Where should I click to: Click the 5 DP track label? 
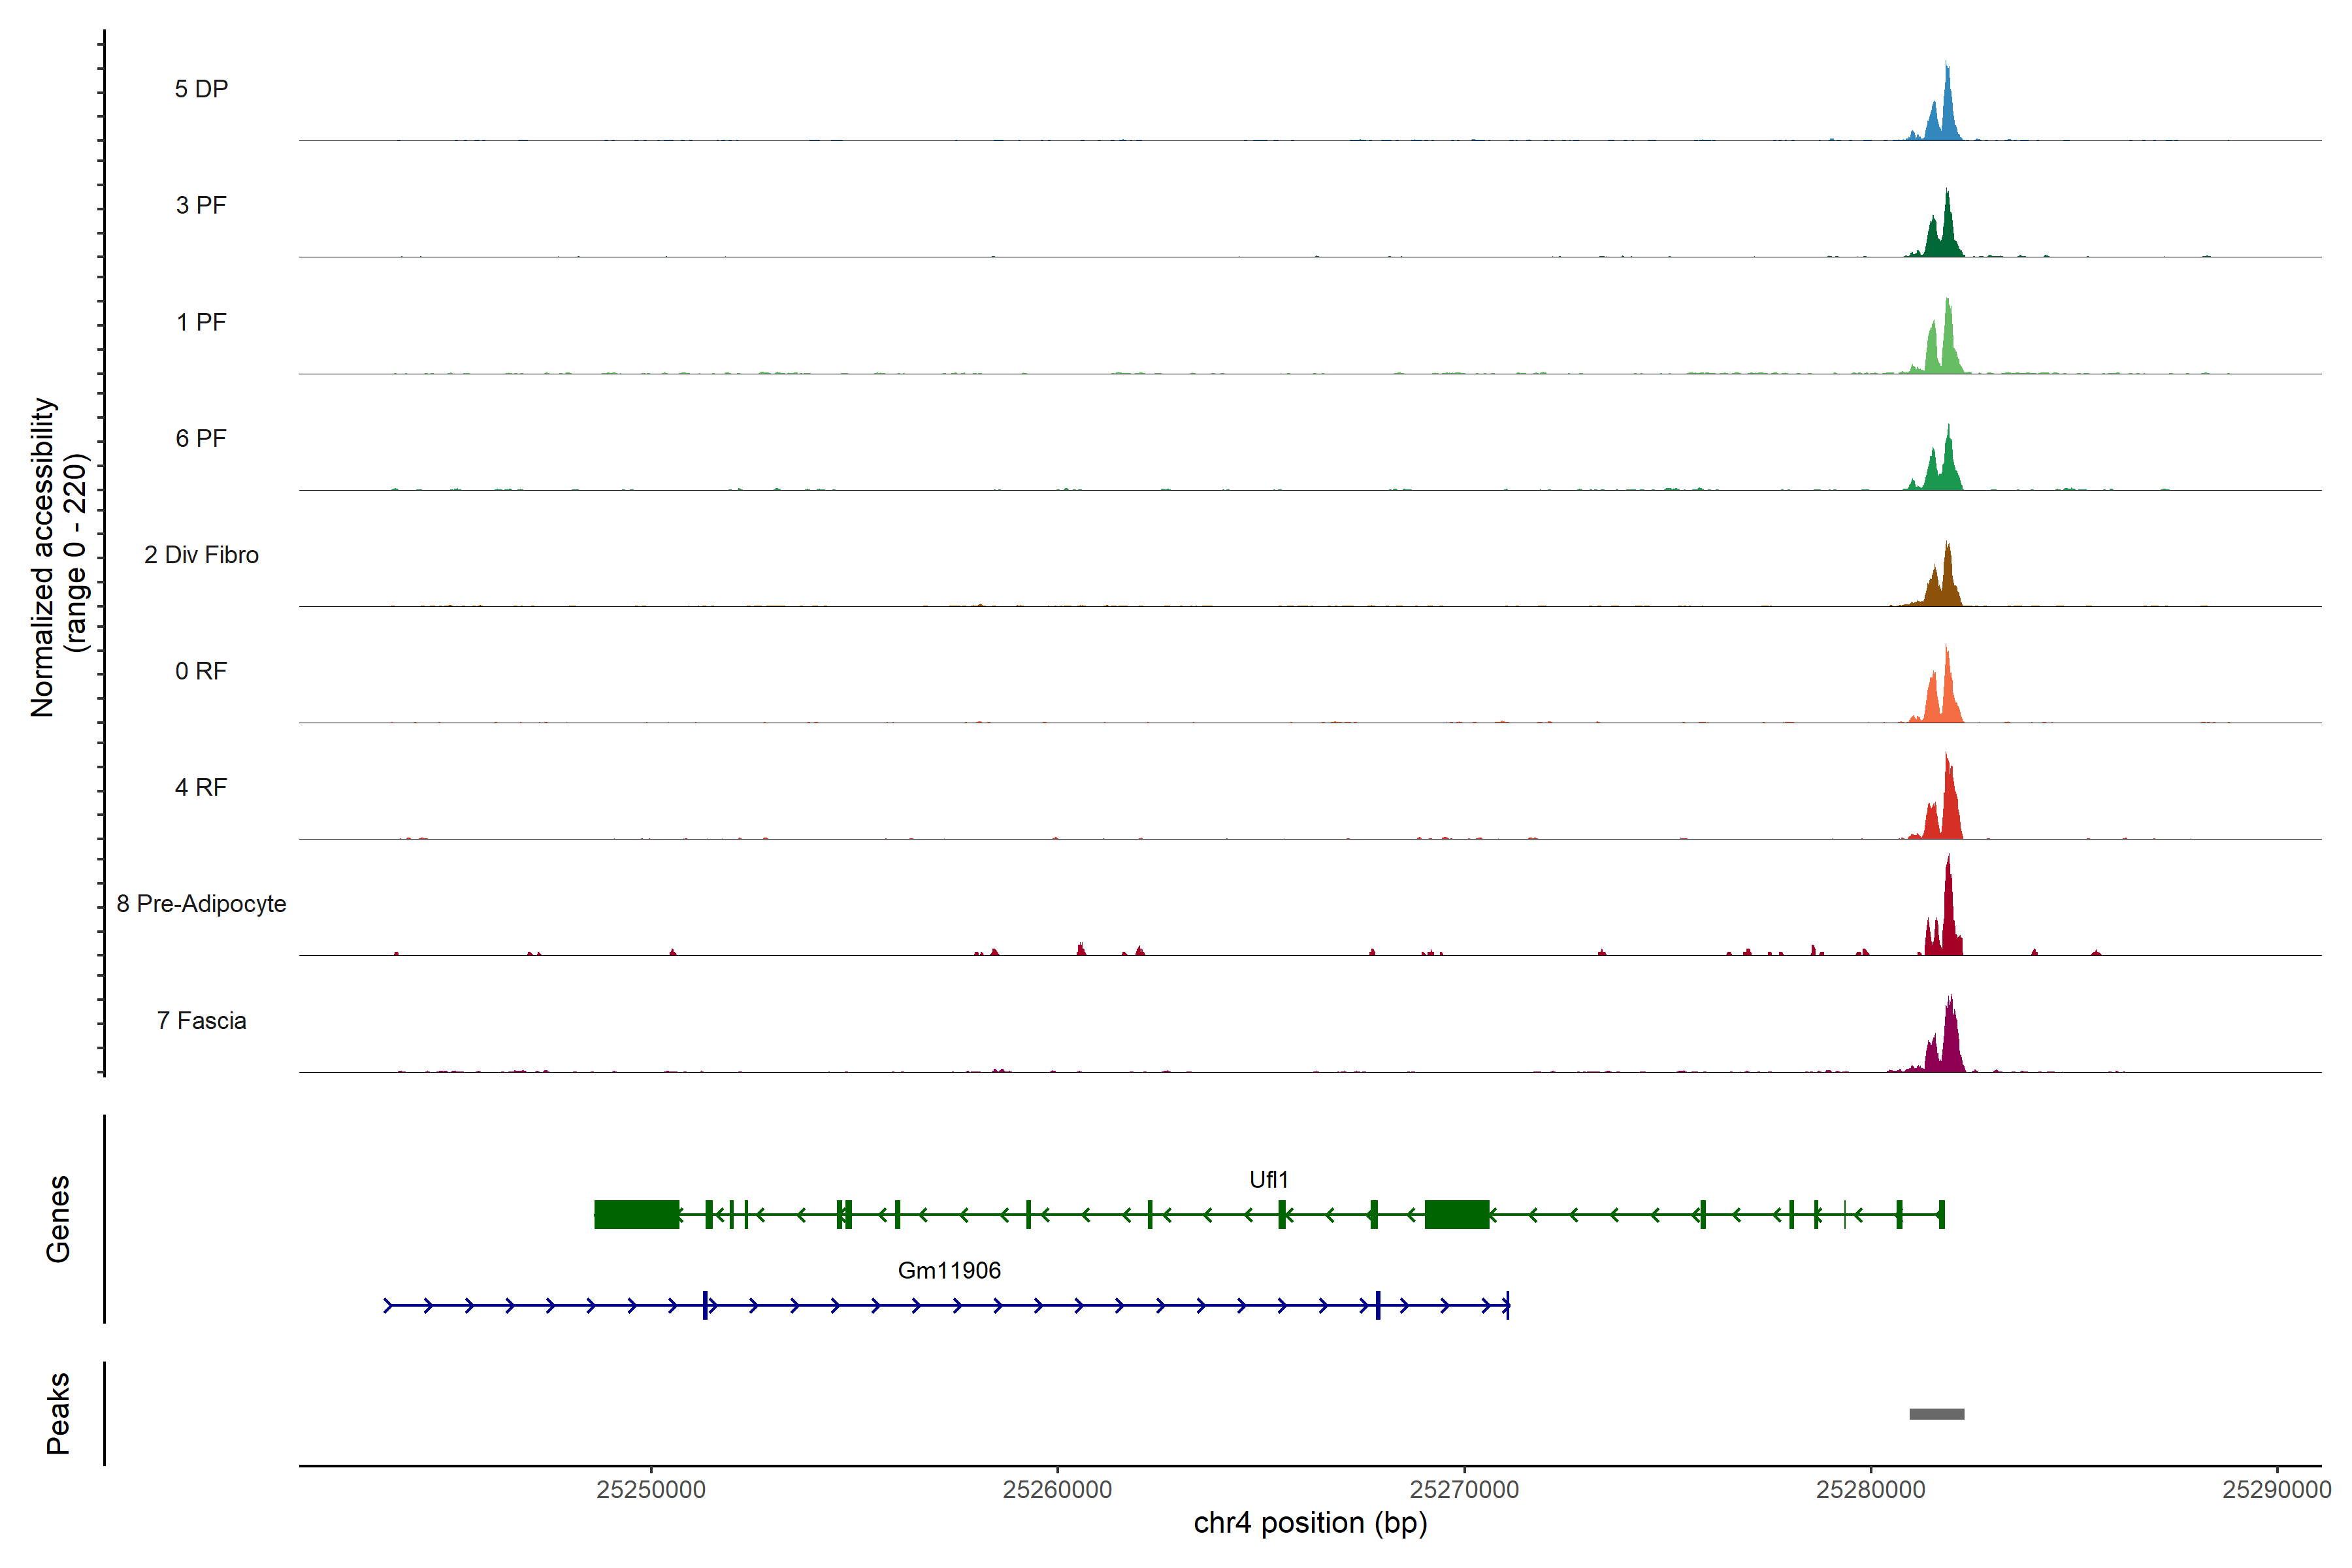(x=201, y=89)
